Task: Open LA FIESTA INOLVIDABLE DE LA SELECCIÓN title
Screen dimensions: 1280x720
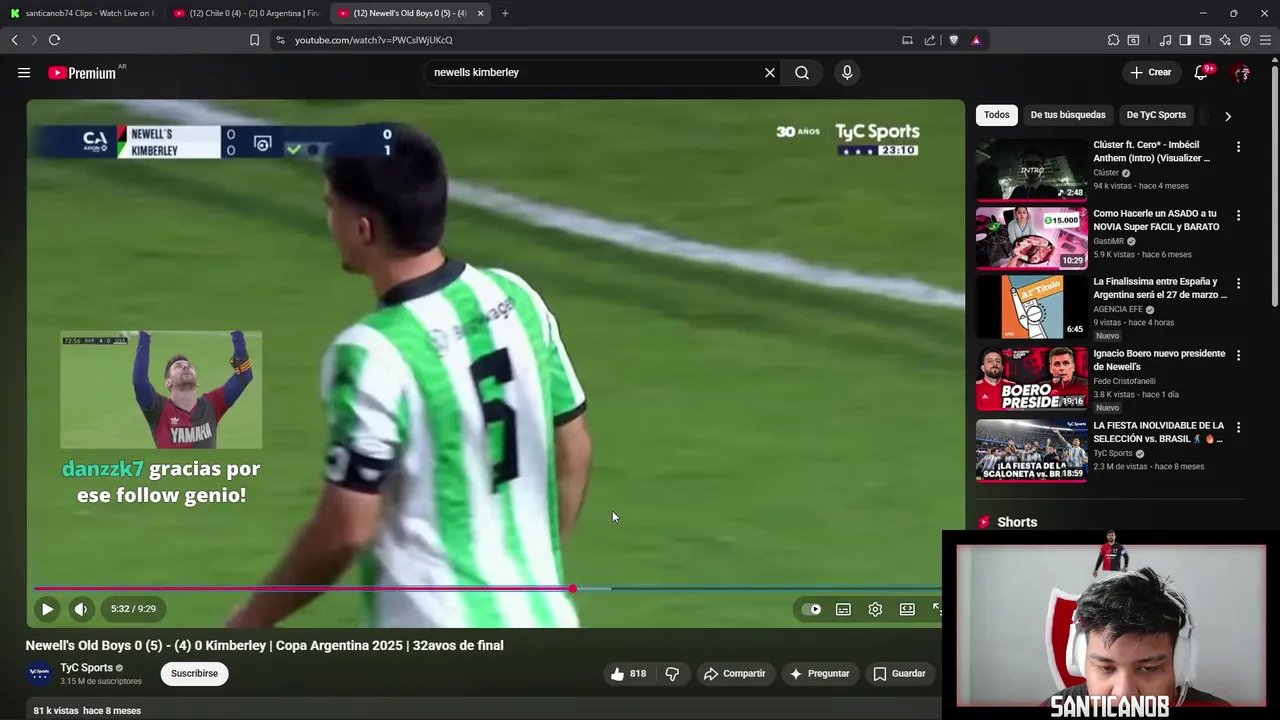Action: tap(1159, 432)
